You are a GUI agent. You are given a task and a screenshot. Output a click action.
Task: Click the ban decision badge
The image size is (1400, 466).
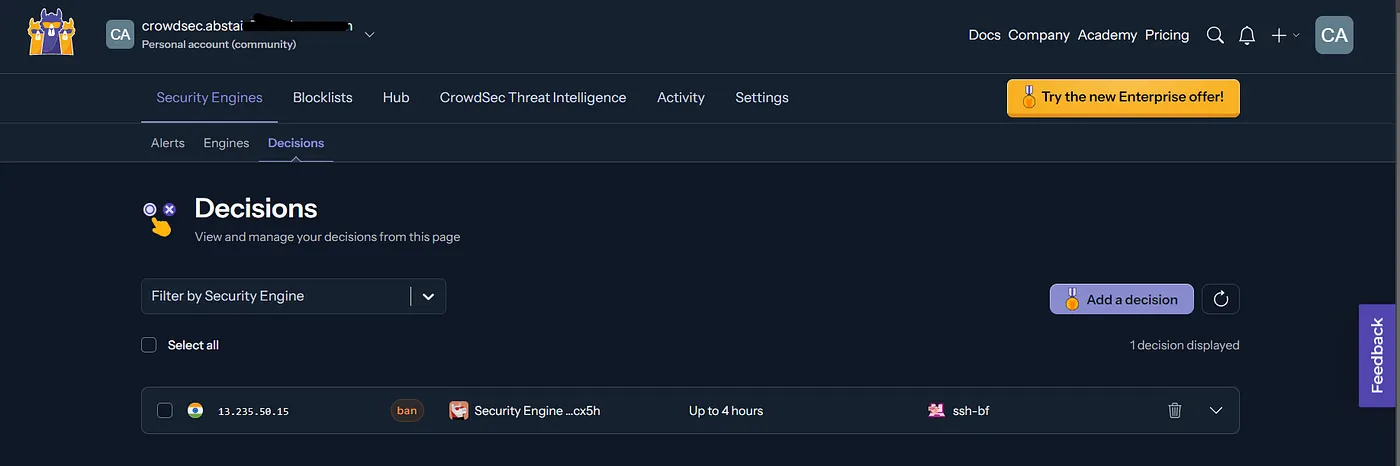[407, 410]
